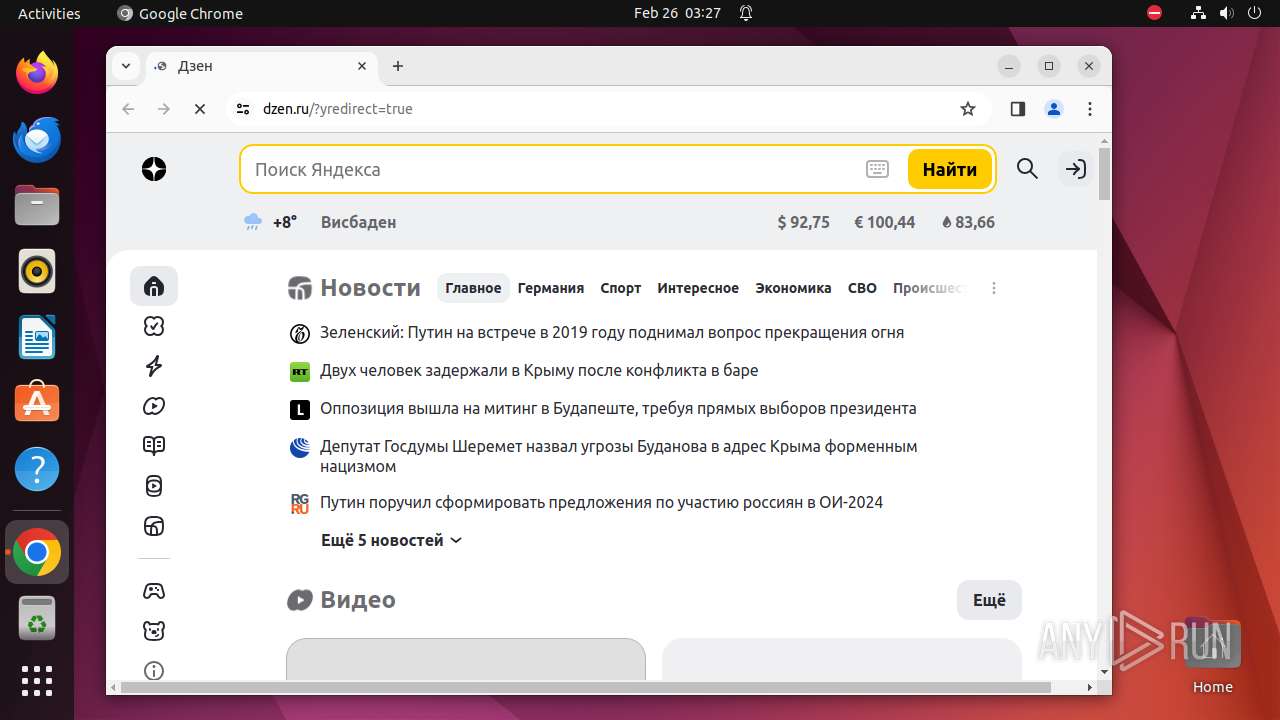Image resolution: width=1280 pixels, height=720 pixels.
Task: Open the lightning bolt sidebar icon
Action: [154, 366]
